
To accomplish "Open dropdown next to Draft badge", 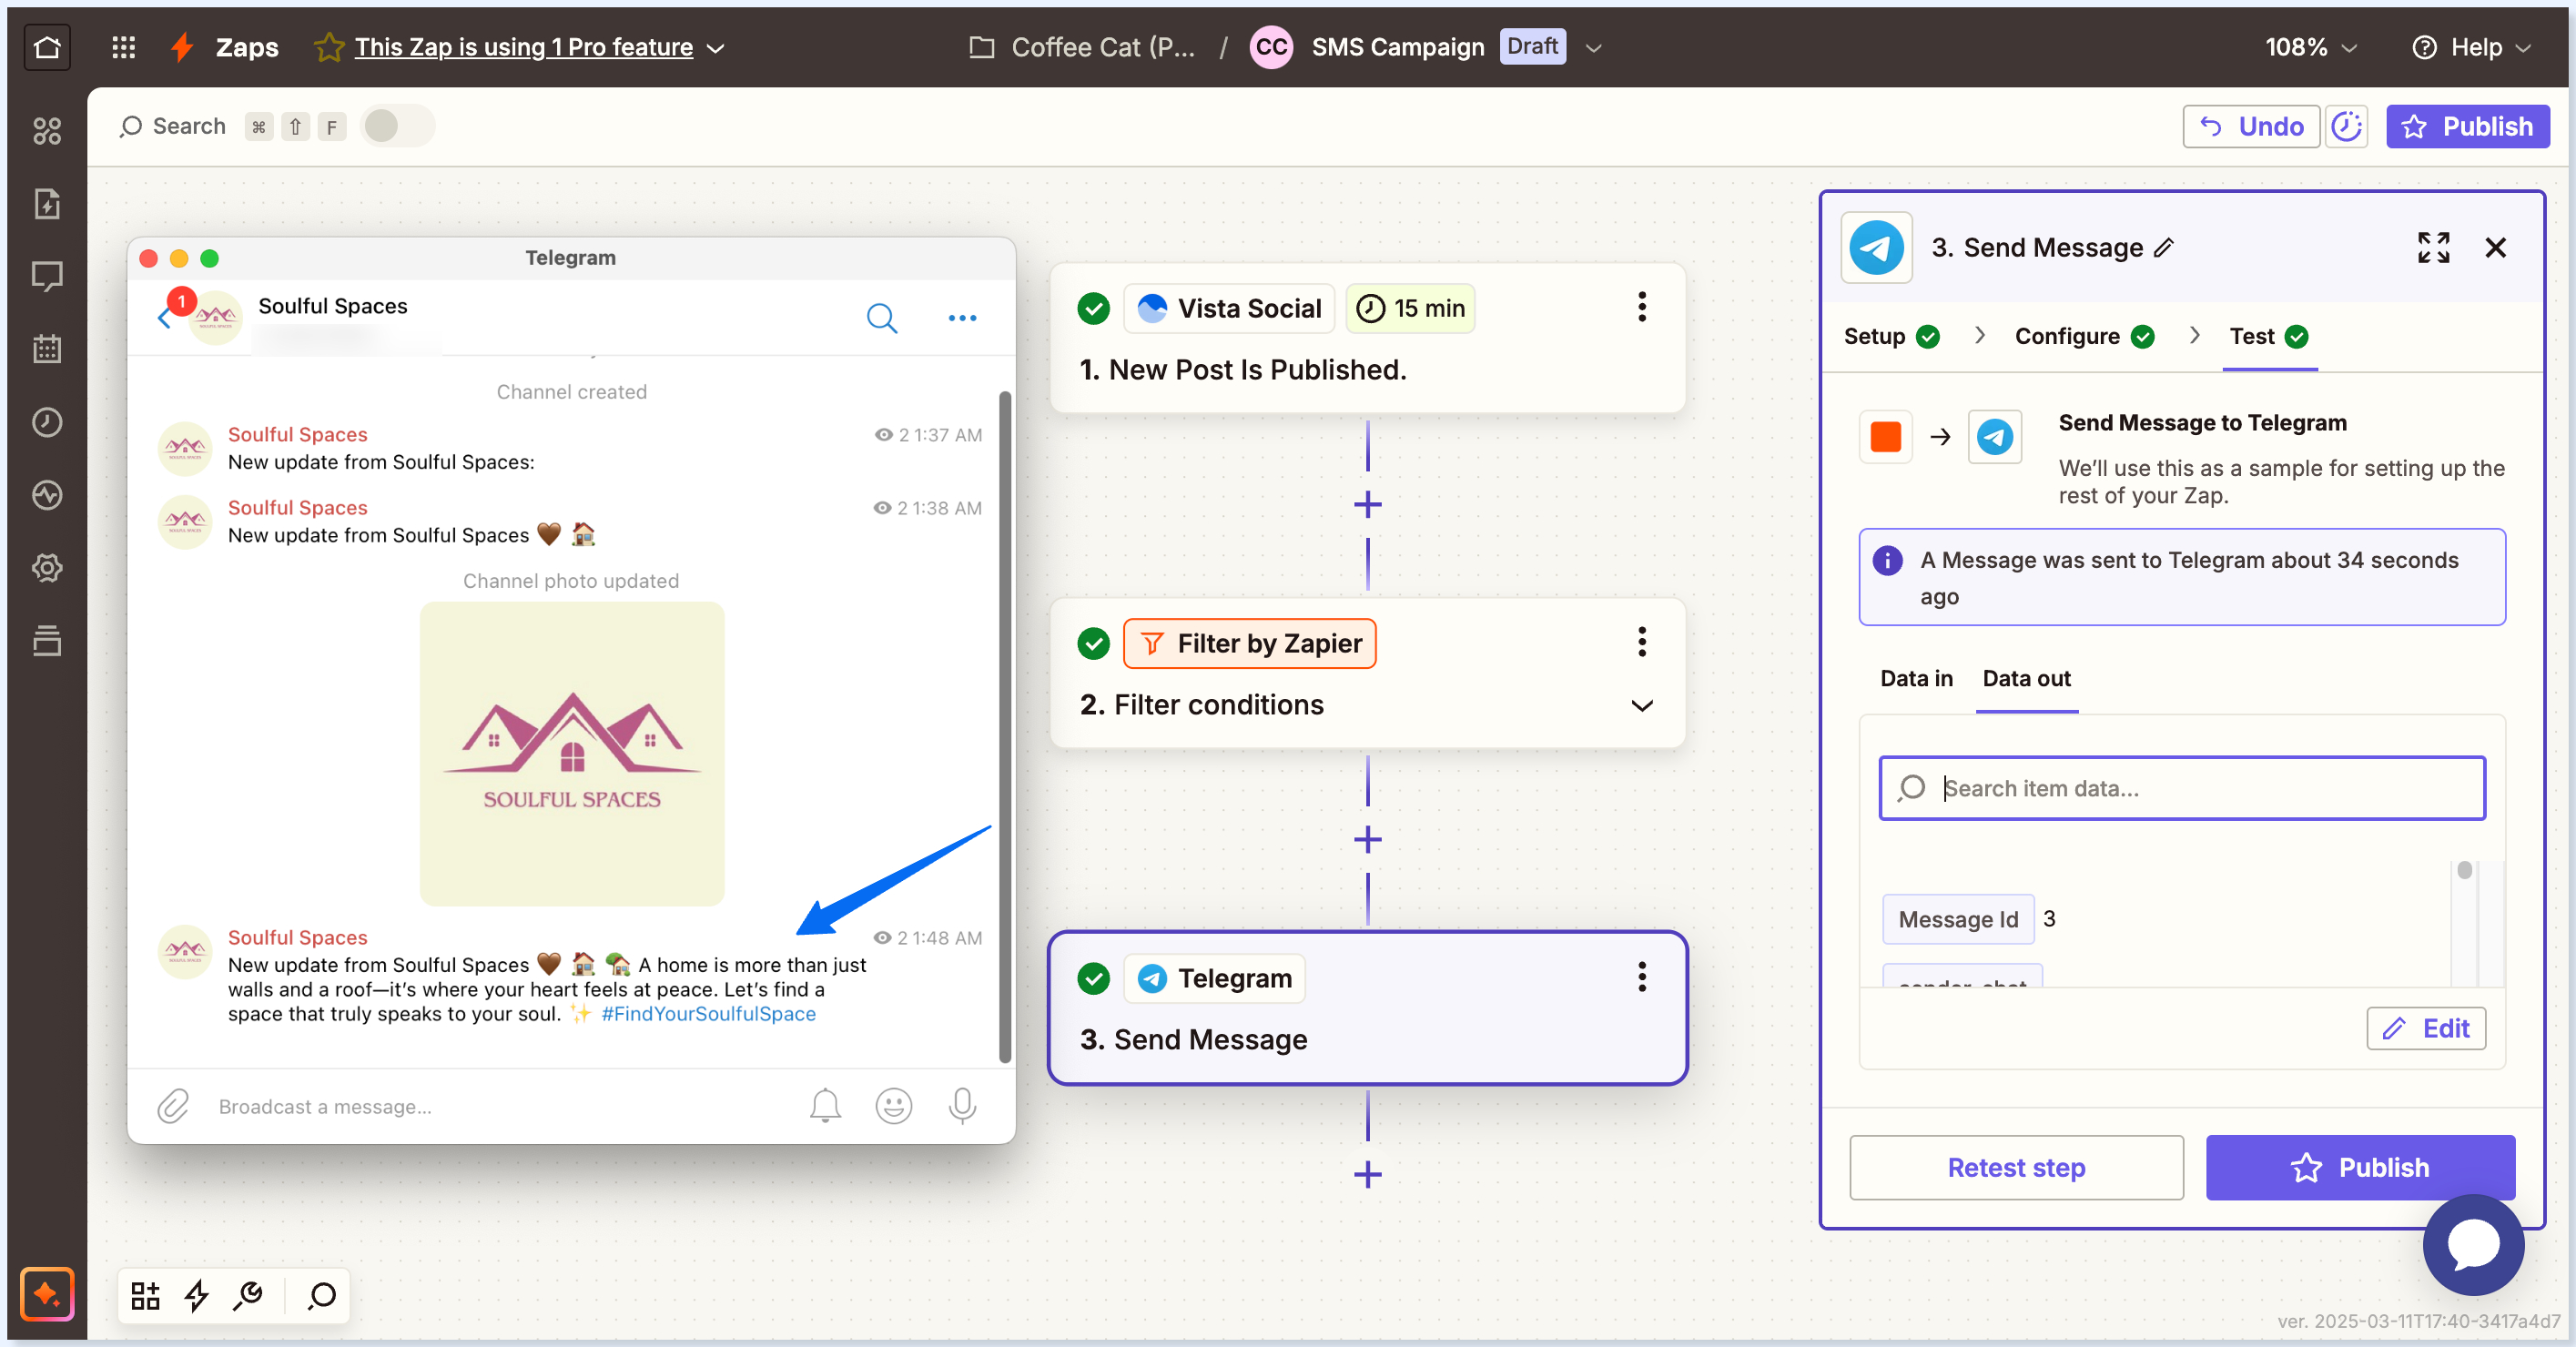I will 1594,48.
